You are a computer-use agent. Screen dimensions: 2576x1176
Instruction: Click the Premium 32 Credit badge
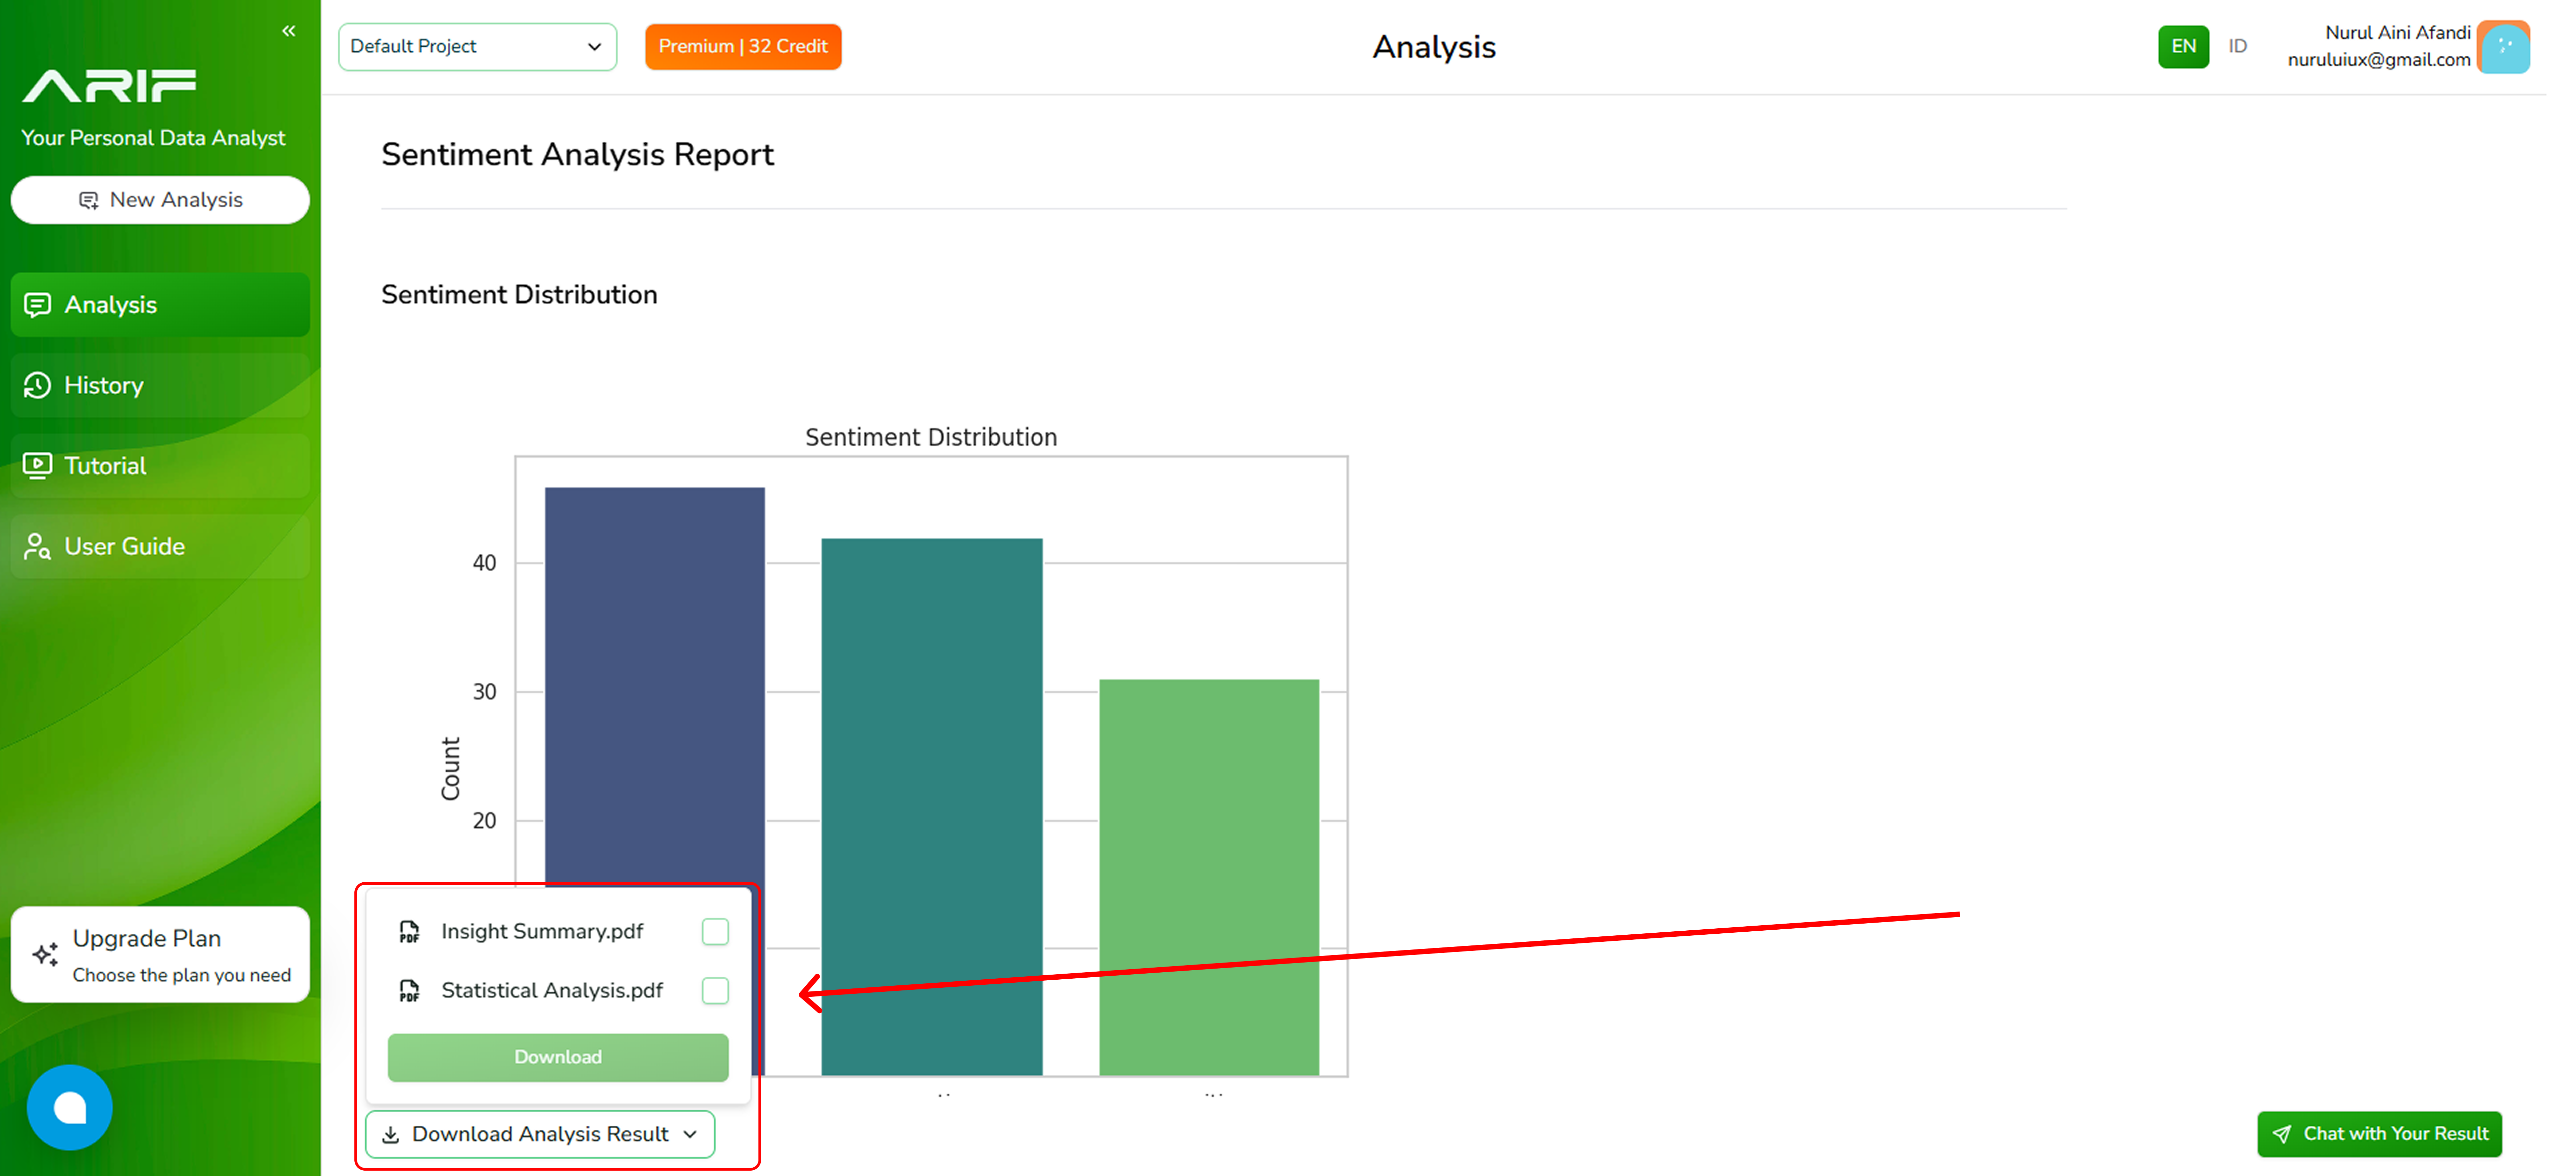coord(743,47)
